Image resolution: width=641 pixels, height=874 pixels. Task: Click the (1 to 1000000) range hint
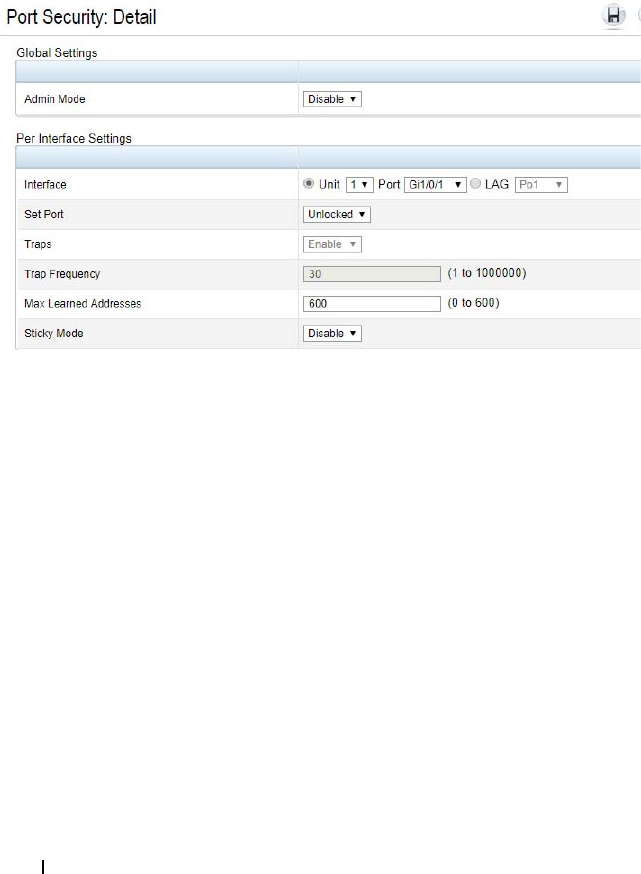coord(487,273)
